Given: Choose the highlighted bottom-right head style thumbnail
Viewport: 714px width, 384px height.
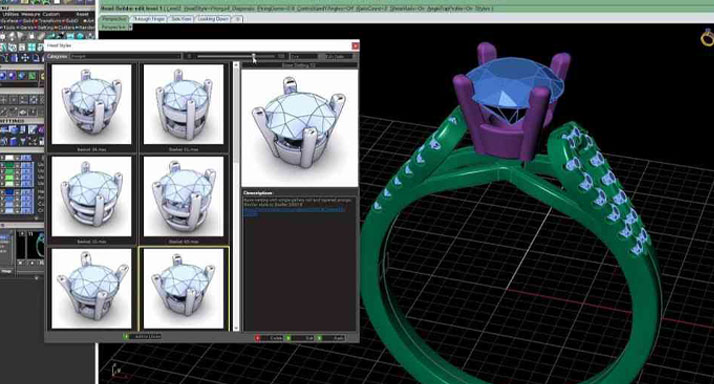Looking at the screenshot, I should [184, 288].
